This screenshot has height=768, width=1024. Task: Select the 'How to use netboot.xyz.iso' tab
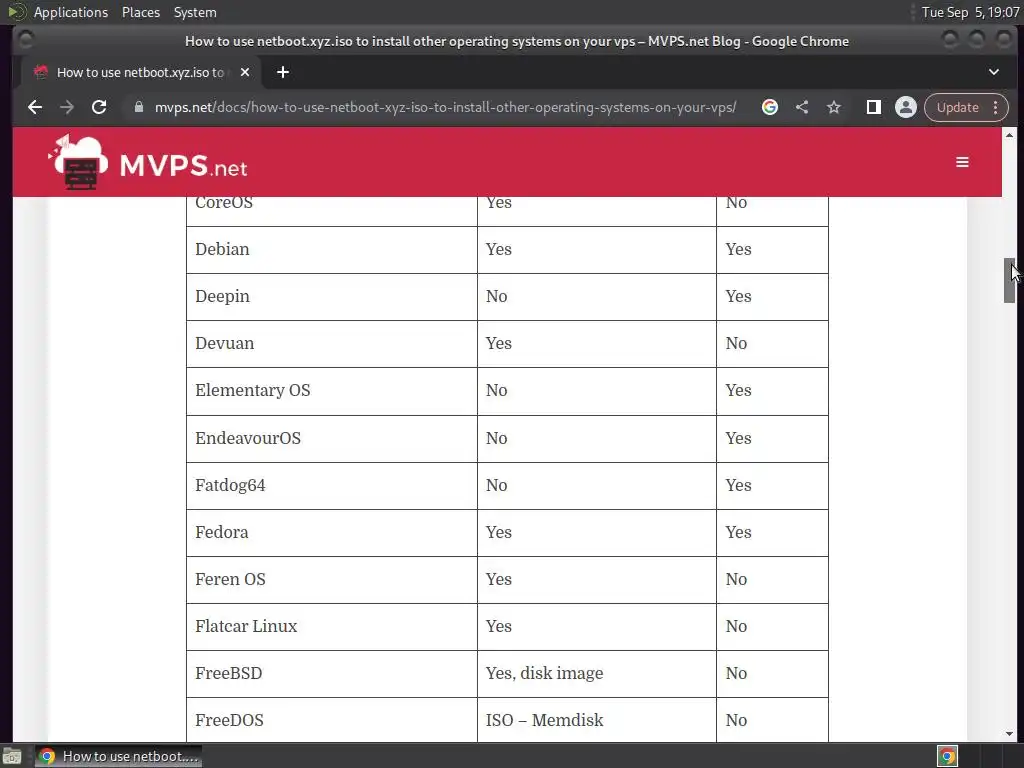pos(140,72)
